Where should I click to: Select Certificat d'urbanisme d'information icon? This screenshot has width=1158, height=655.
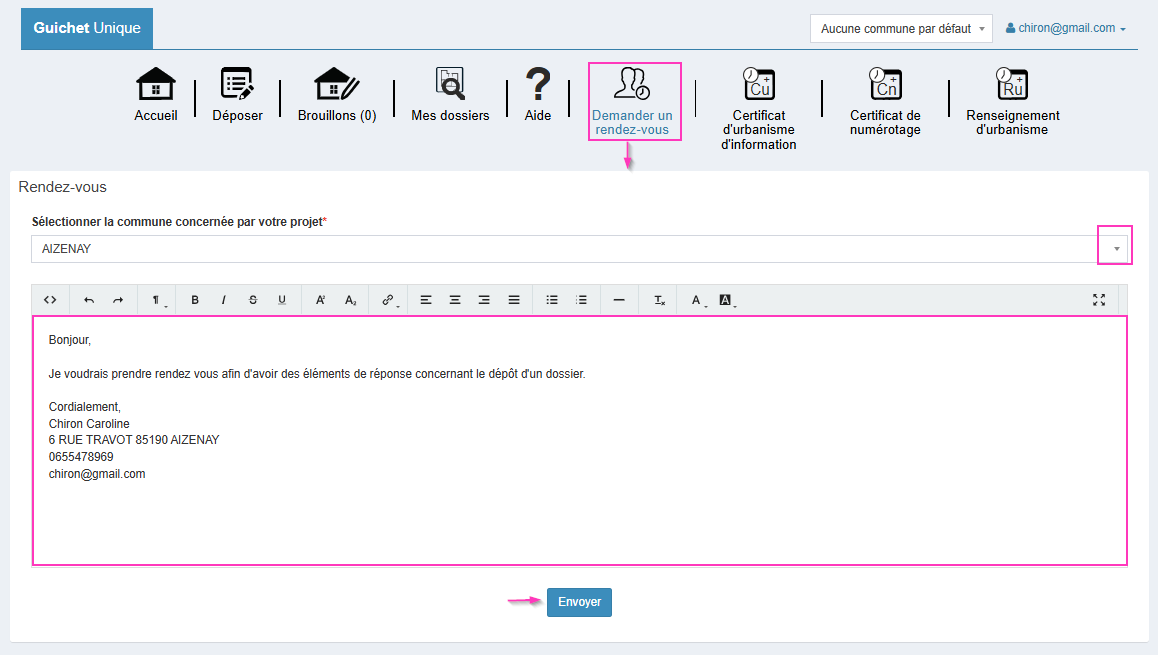pyautogui.click(x=758, y=85)
